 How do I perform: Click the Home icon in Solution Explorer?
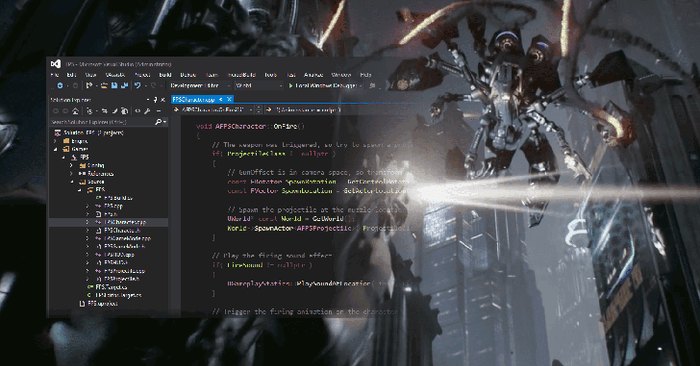coord(75,111)
